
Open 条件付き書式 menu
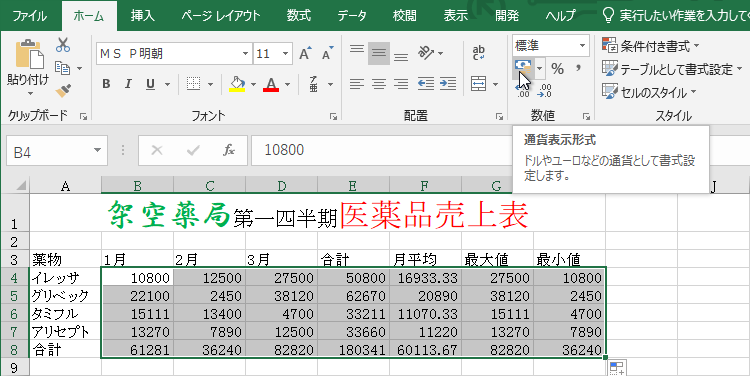tap(651, 46)
